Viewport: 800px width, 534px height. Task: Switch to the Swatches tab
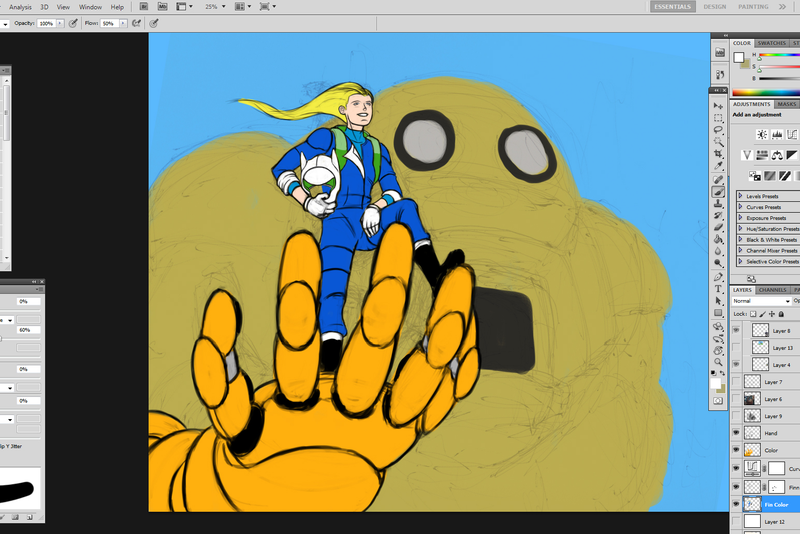[x=771, y=43]
